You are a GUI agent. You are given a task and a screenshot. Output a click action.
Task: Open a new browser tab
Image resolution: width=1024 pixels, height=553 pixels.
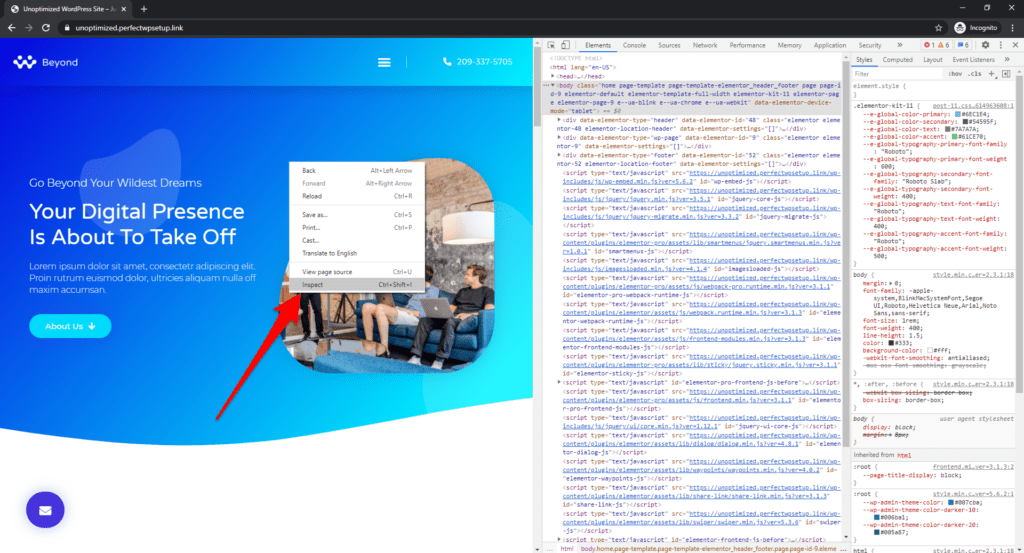pos(144,9)
